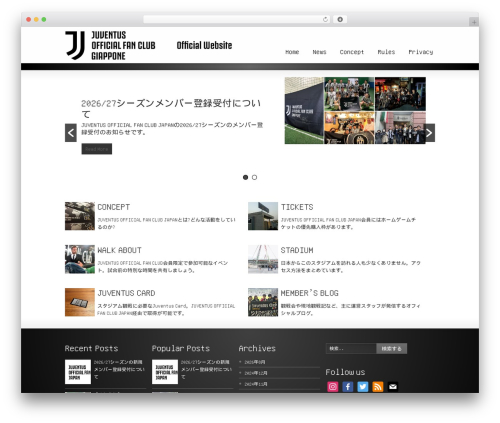500x423 pixels.
Task: Go to previous slide with left arrow
Action: 71,133
